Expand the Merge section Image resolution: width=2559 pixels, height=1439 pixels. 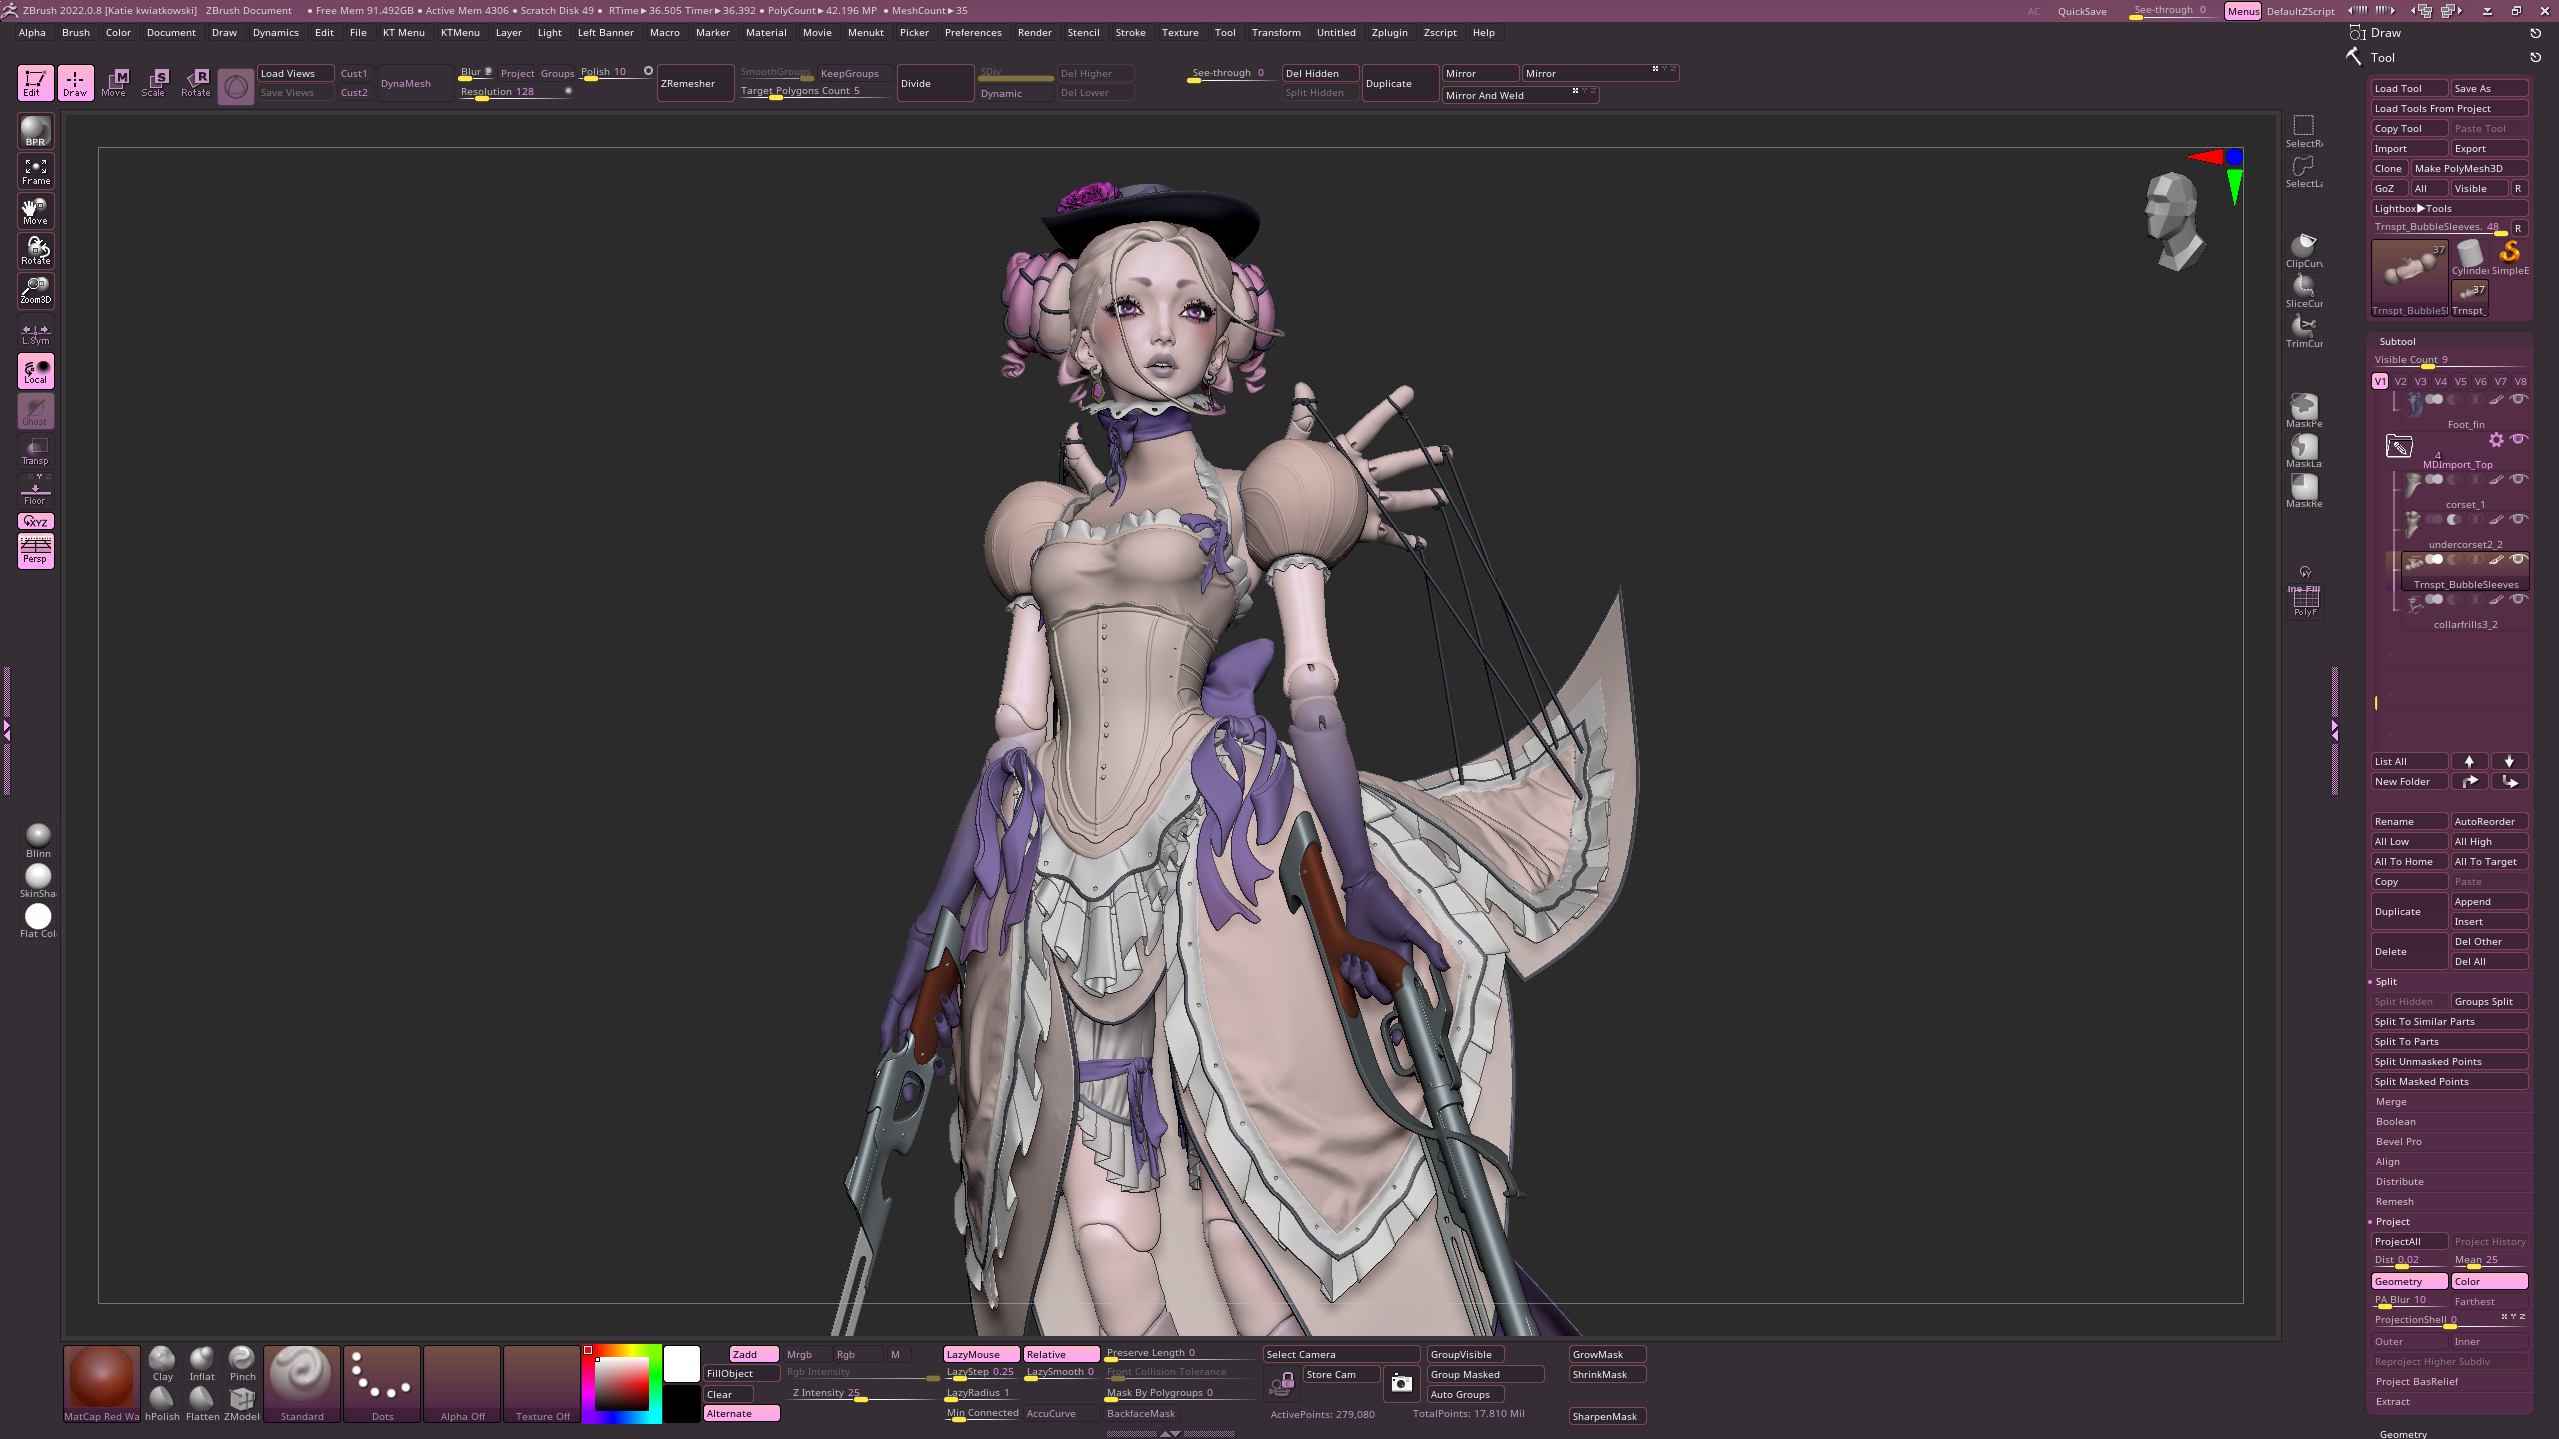2391,1101
